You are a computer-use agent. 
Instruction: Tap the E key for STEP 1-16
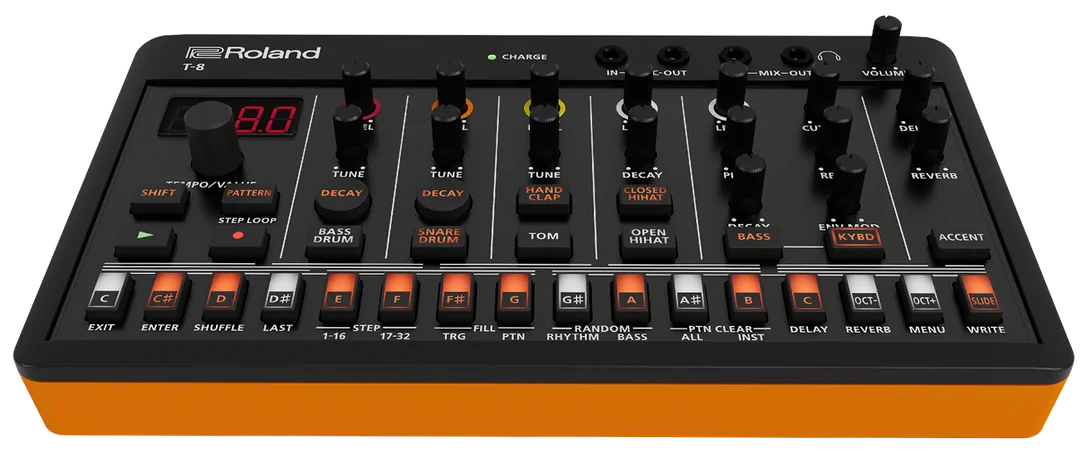click(339, 296)
